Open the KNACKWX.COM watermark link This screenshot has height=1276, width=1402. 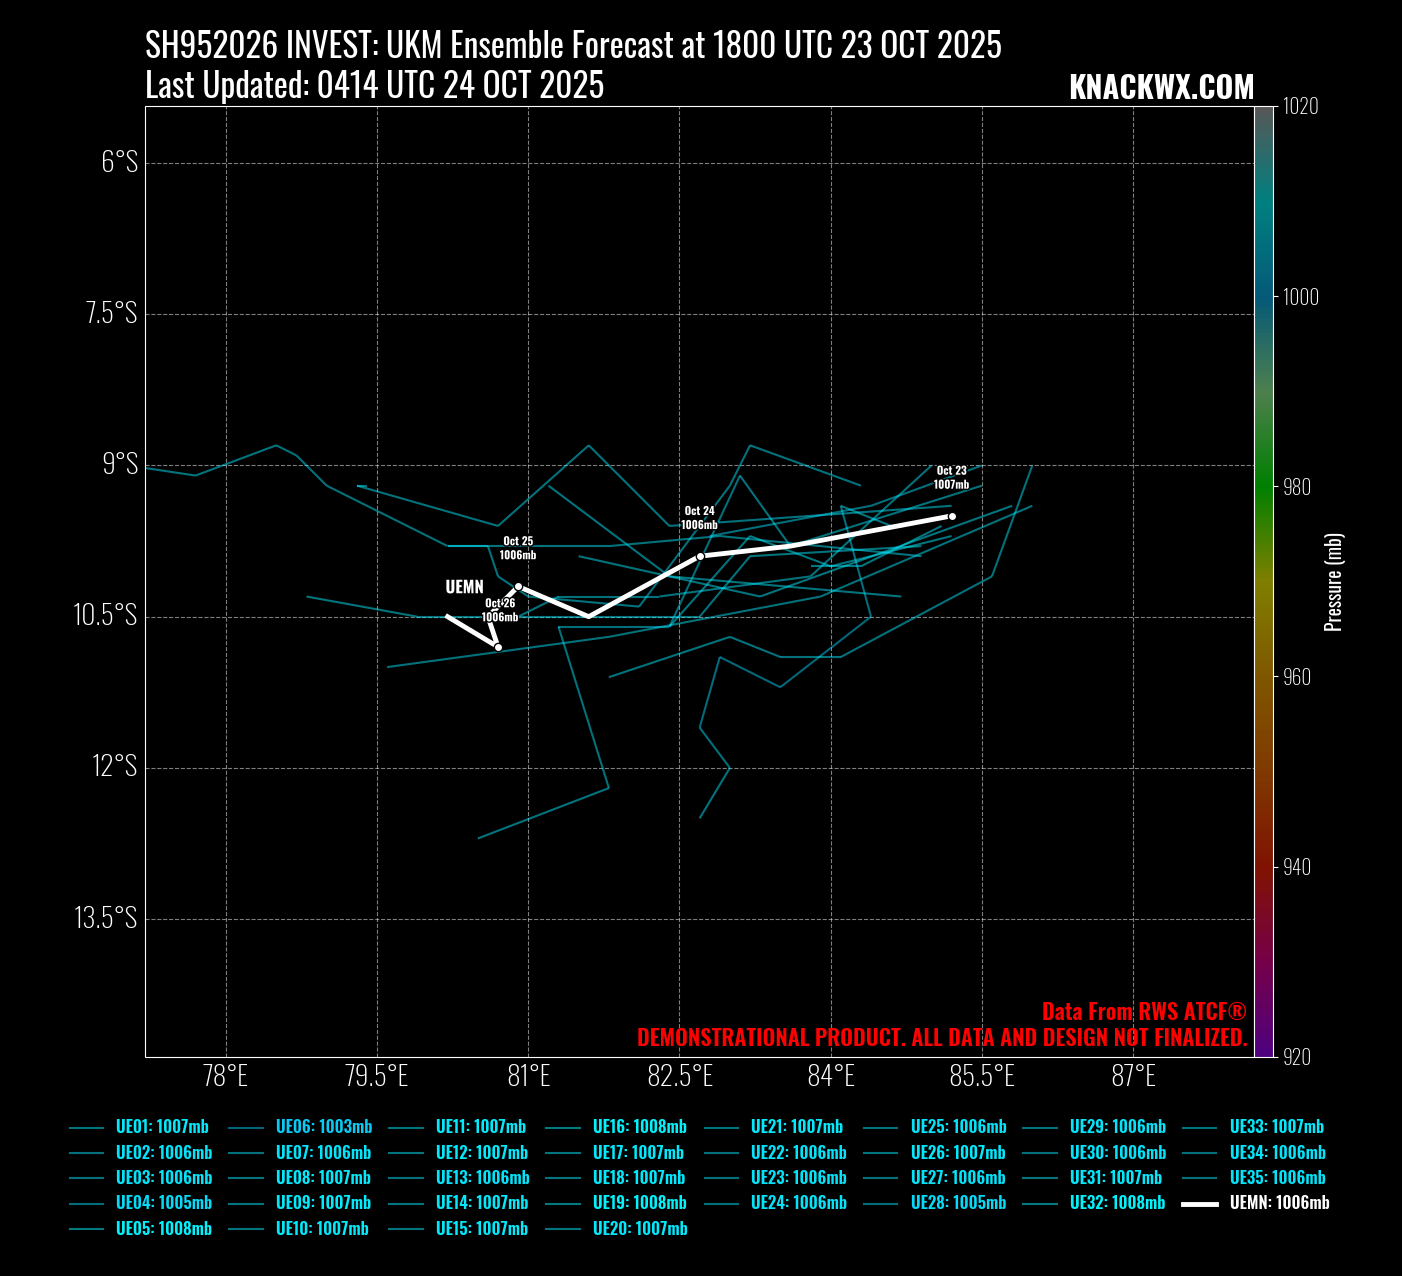coord(1161,88)
